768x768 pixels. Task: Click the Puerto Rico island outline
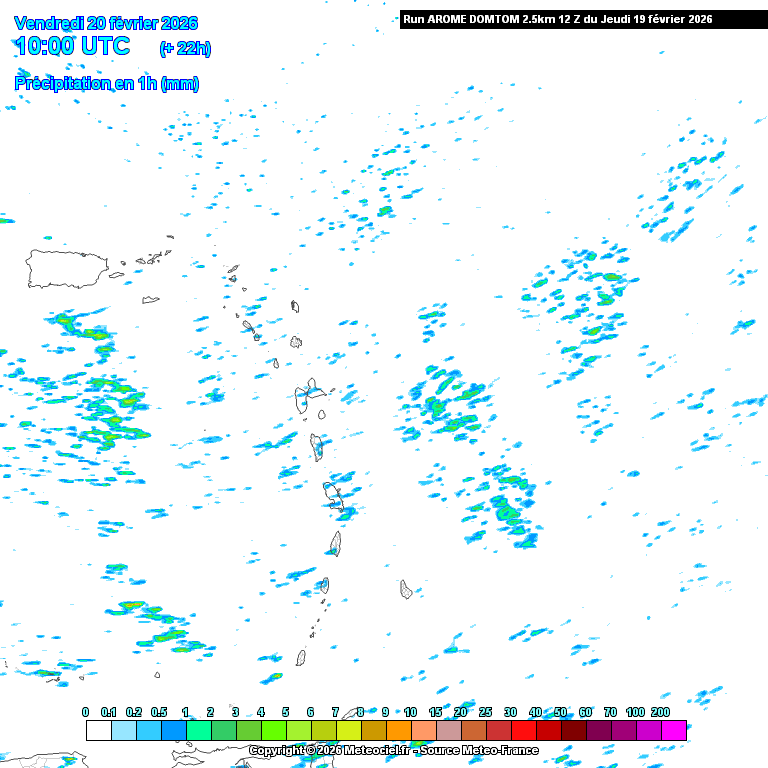tap(67, 269)
